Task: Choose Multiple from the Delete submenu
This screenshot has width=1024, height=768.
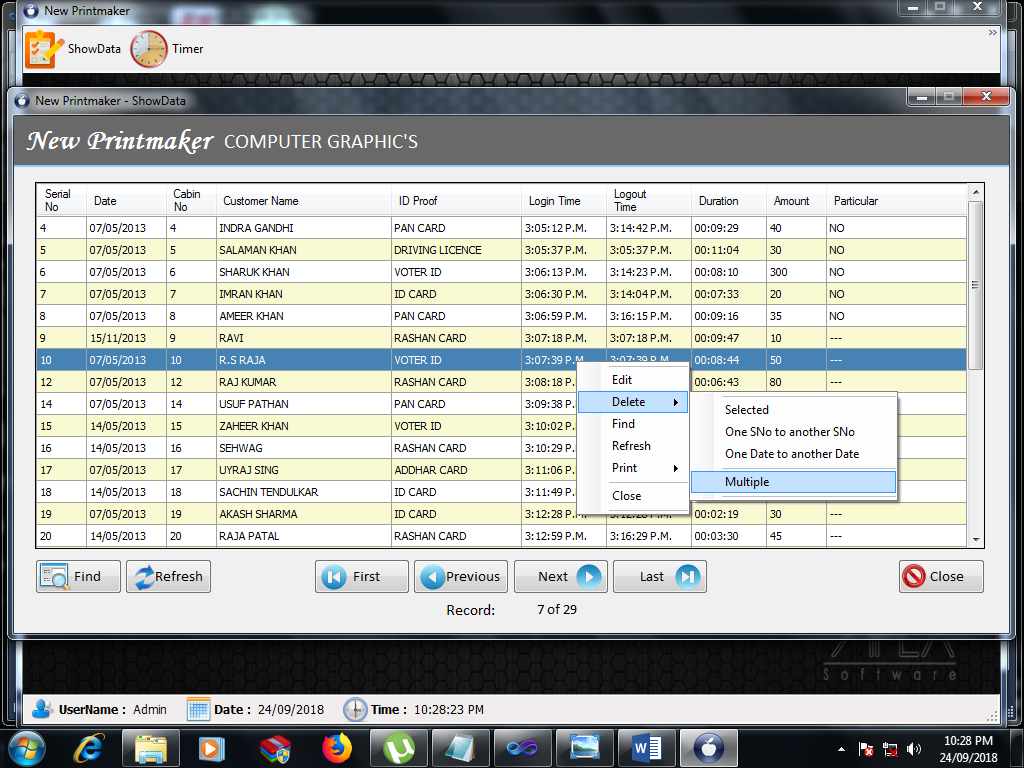Action: pyautogui.click(x=745, y=481)
